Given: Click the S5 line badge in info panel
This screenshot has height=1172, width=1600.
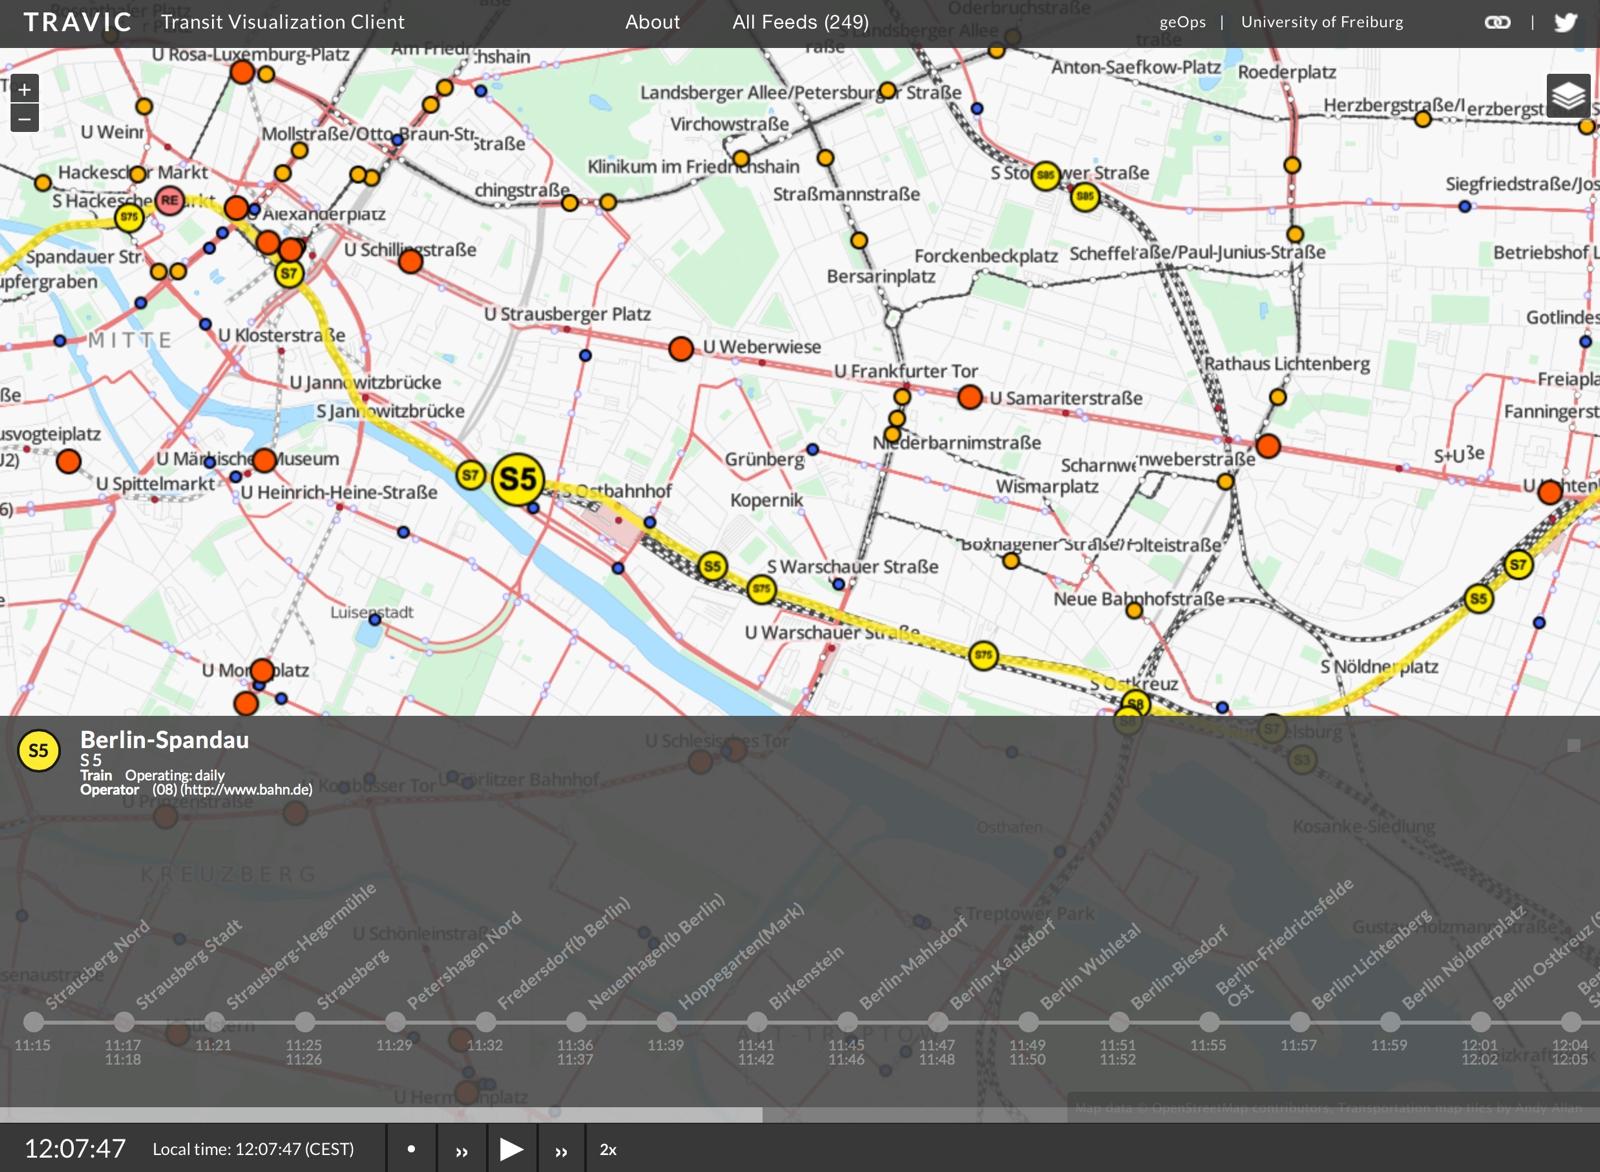Looking at the screenshot, I should coord(38,751).
